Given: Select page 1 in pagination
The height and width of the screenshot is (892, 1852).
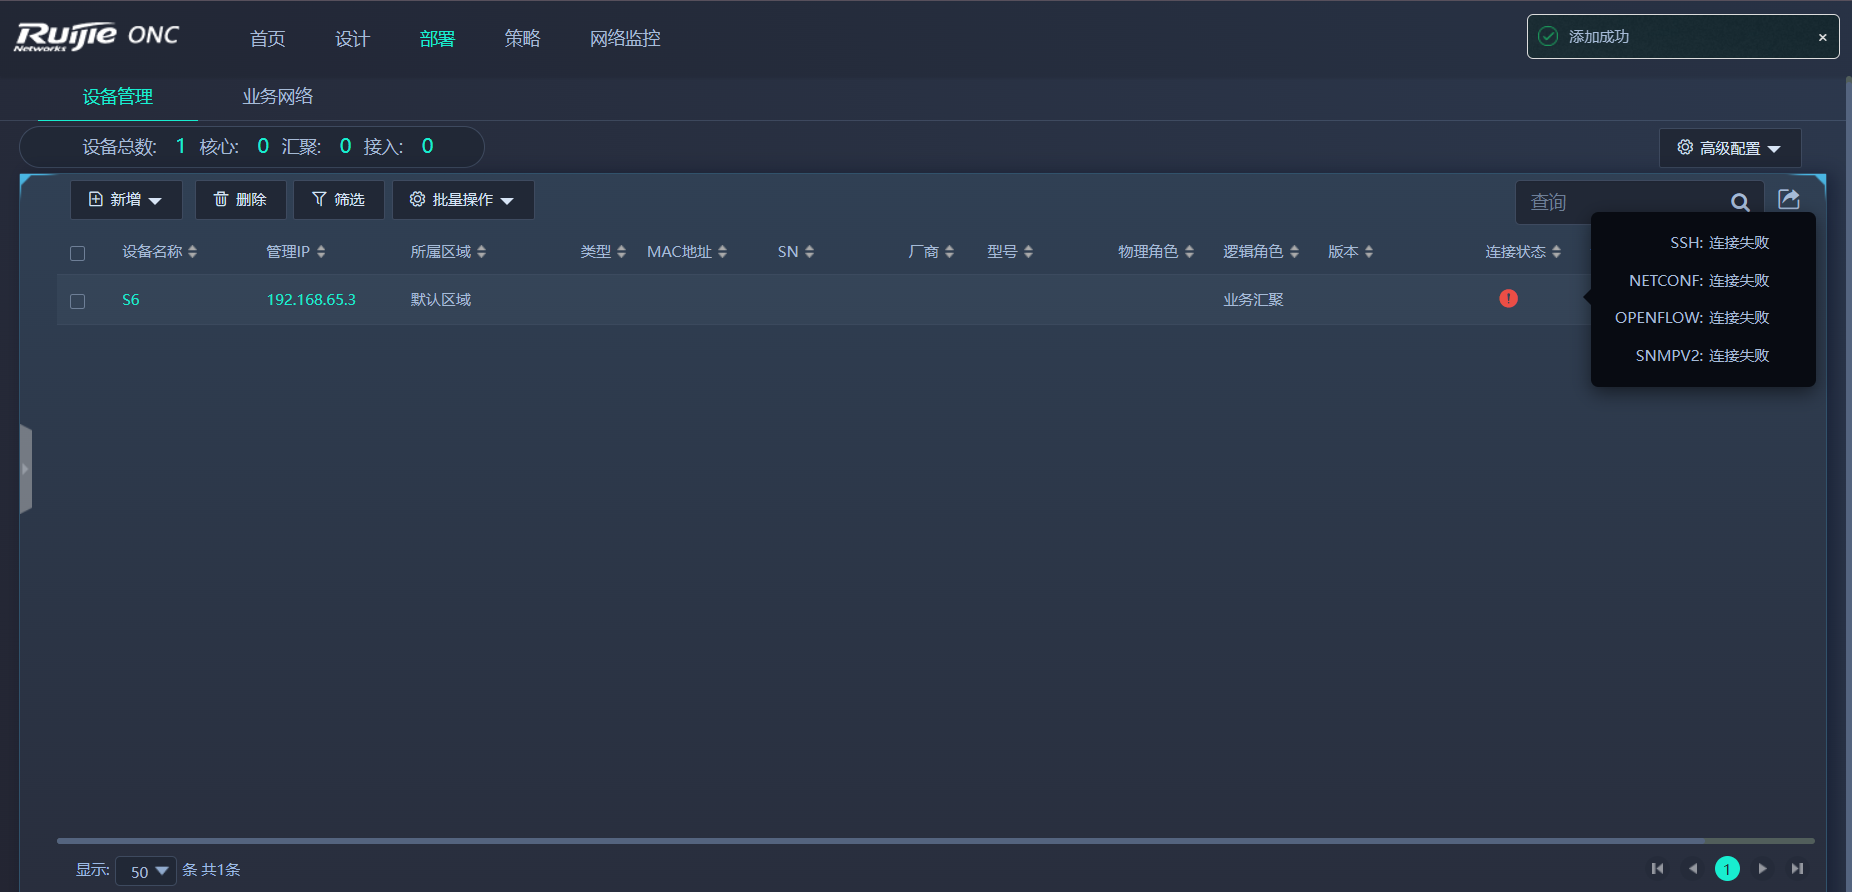Looking at the screenshot, I should [x=1727, y=869].
